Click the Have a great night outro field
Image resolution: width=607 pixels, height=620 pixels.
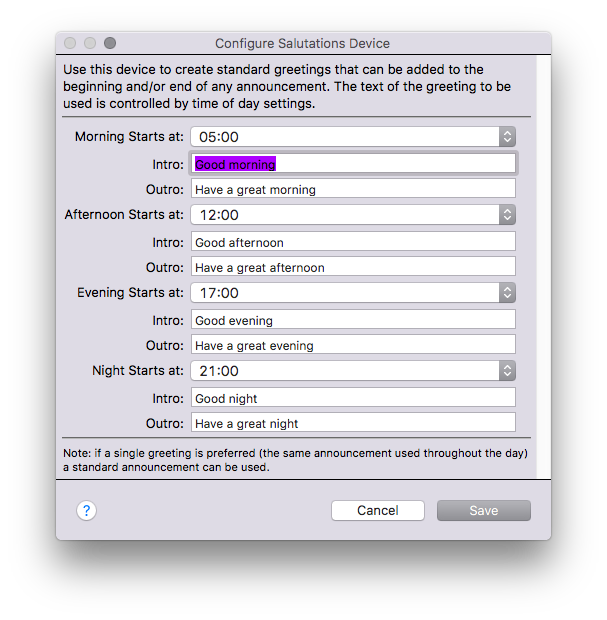tap(353, 422)
